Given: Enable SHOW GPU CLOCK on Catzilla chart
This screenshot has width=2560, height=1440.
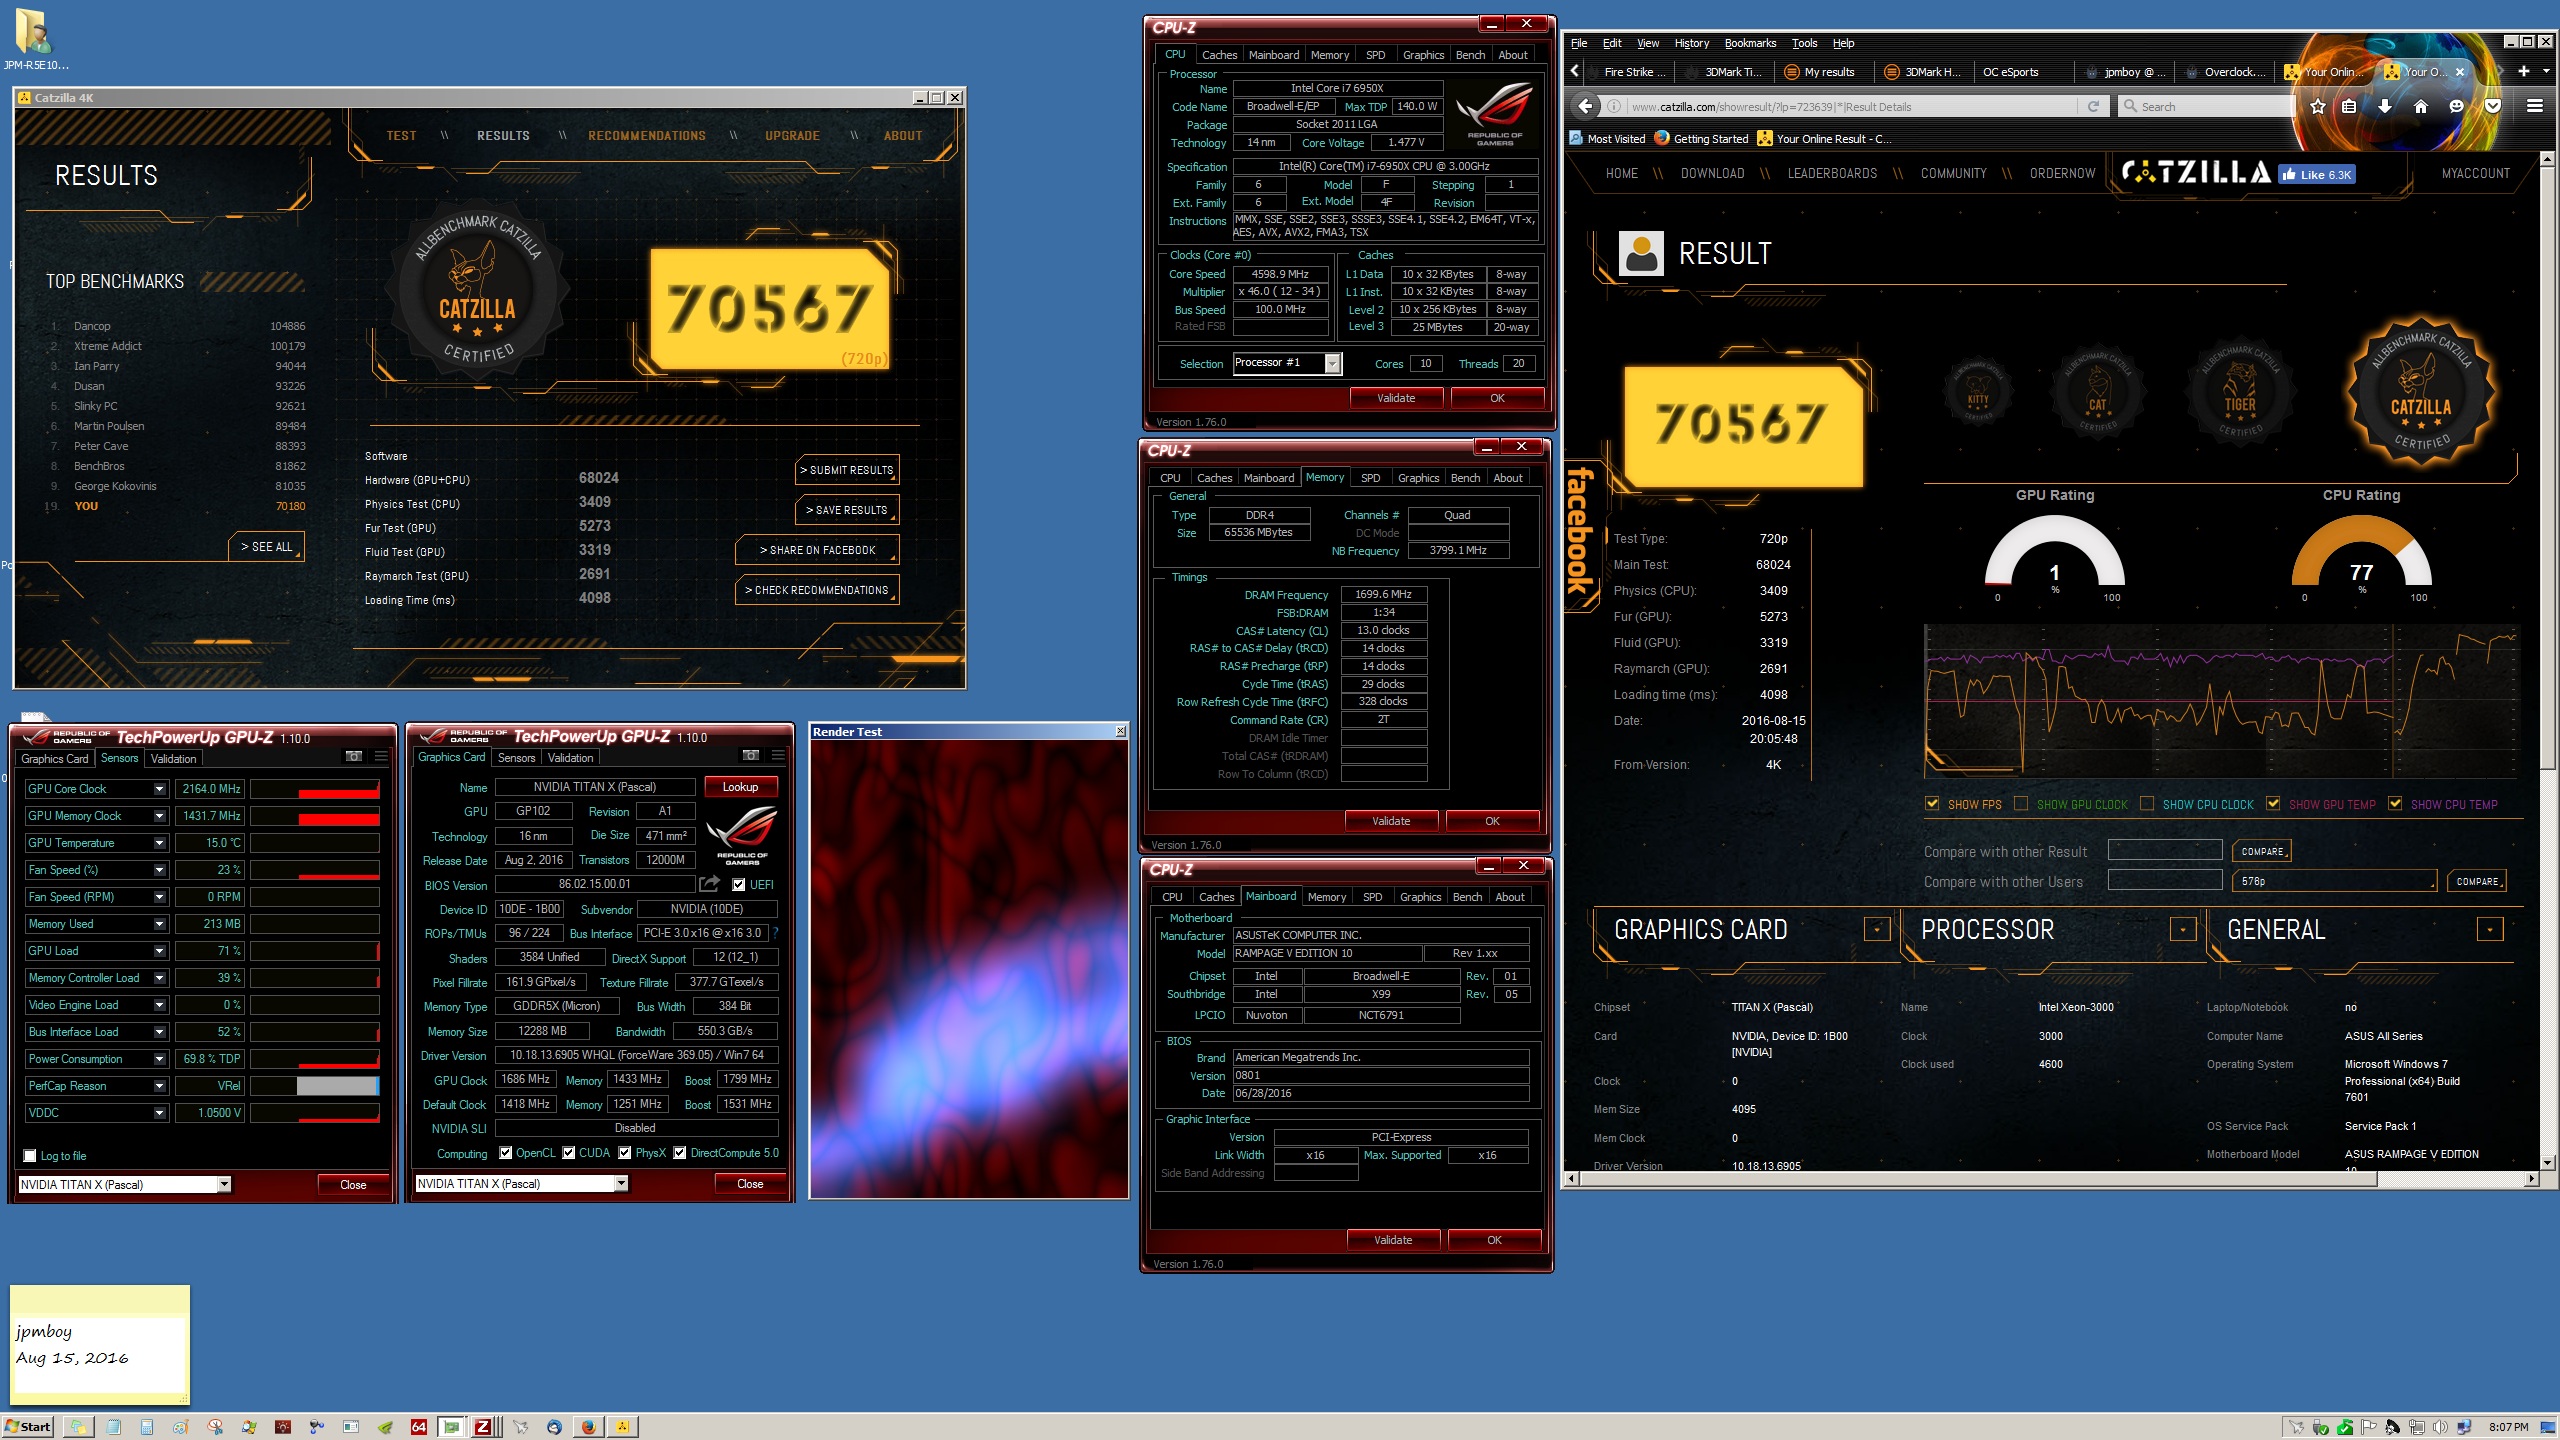Looking at the screenshot, I should pos(2021,804).
